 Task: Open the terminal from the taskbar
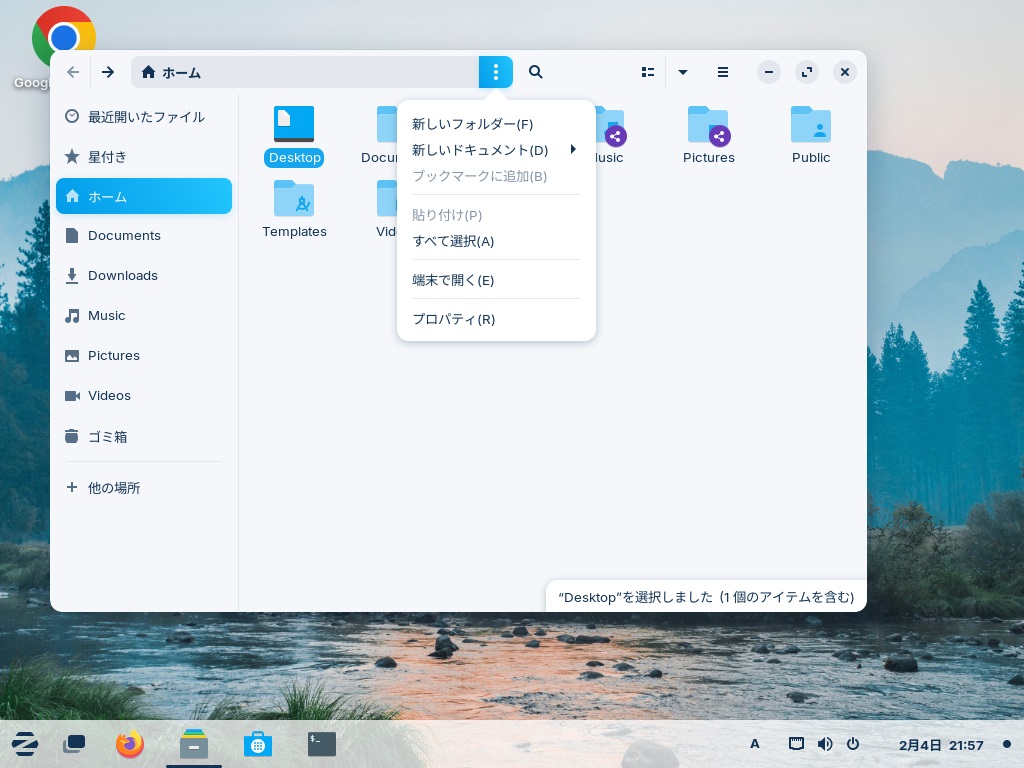[322, 744]
